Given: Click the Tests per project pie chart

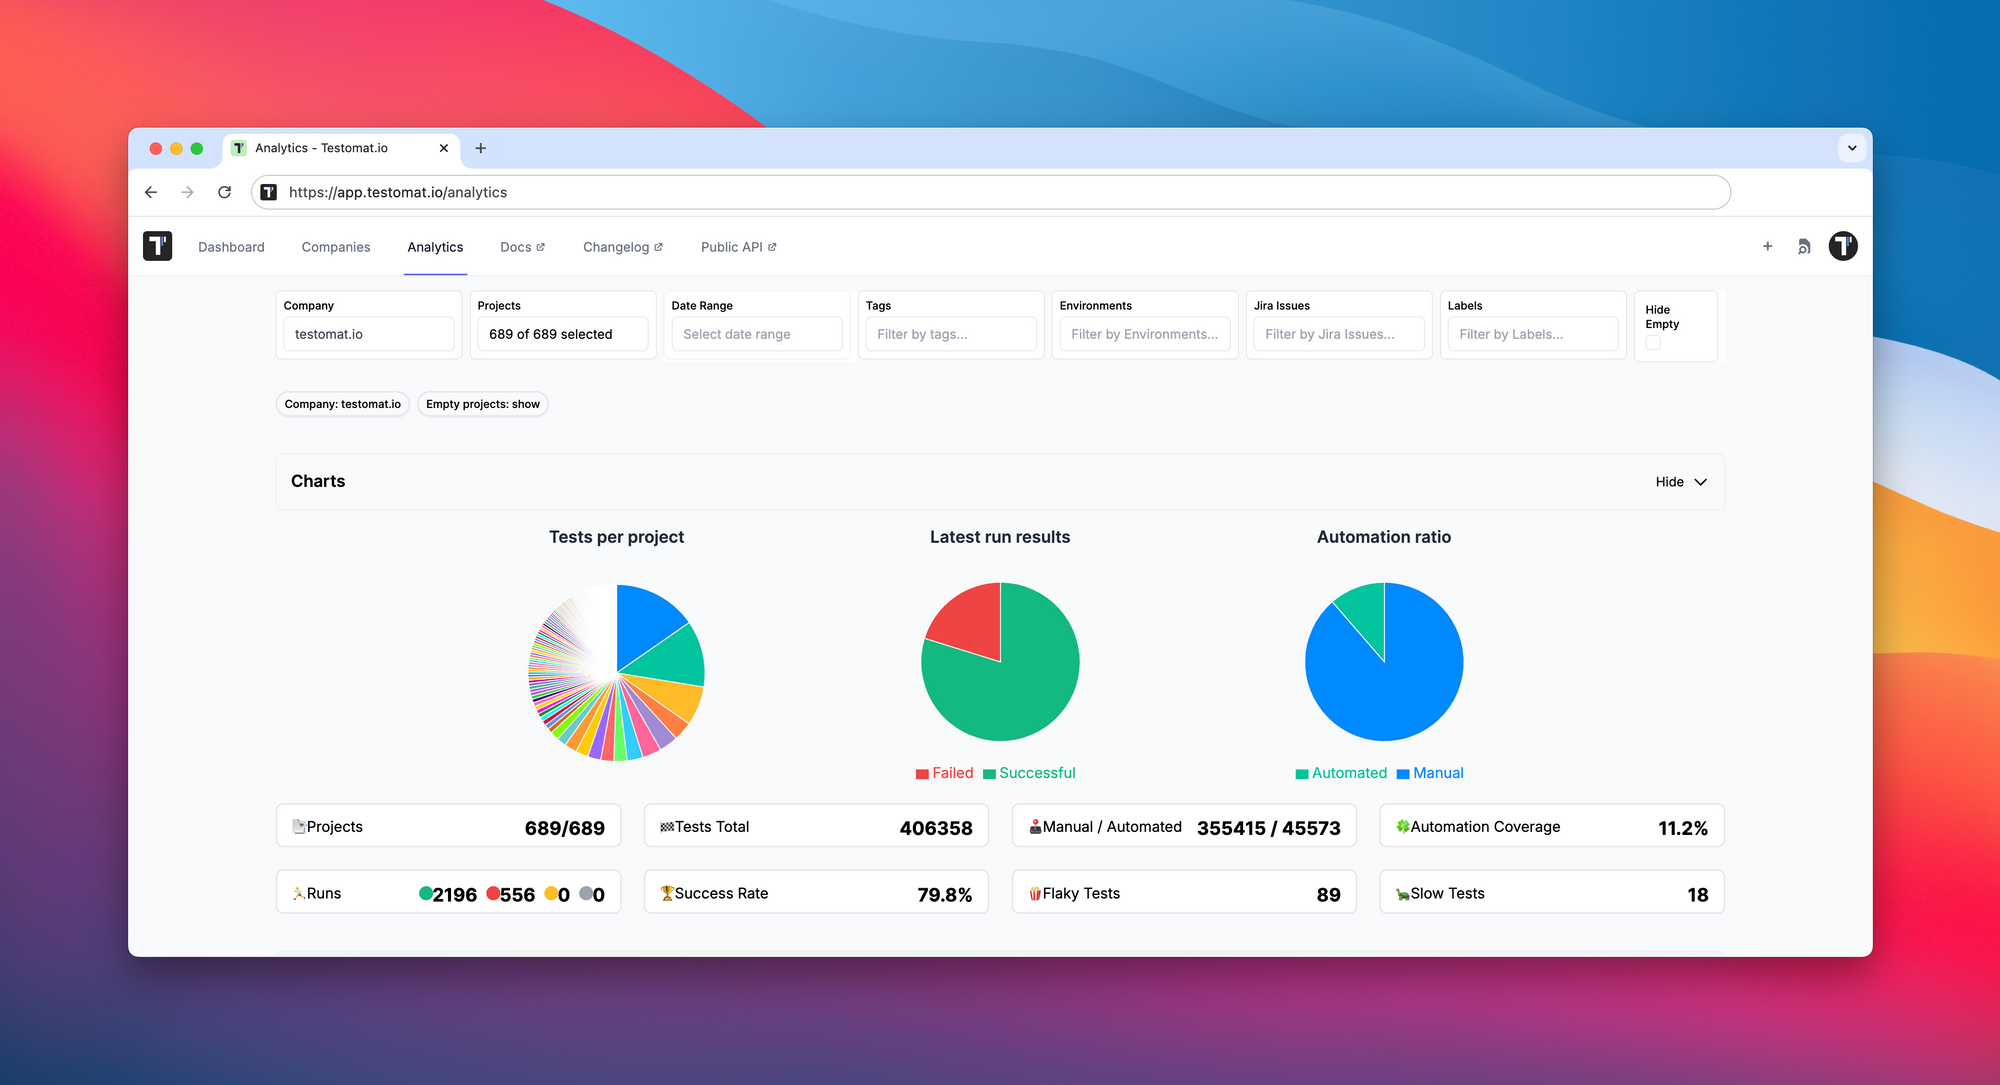Looking at the screenshot, I should 617,673.
